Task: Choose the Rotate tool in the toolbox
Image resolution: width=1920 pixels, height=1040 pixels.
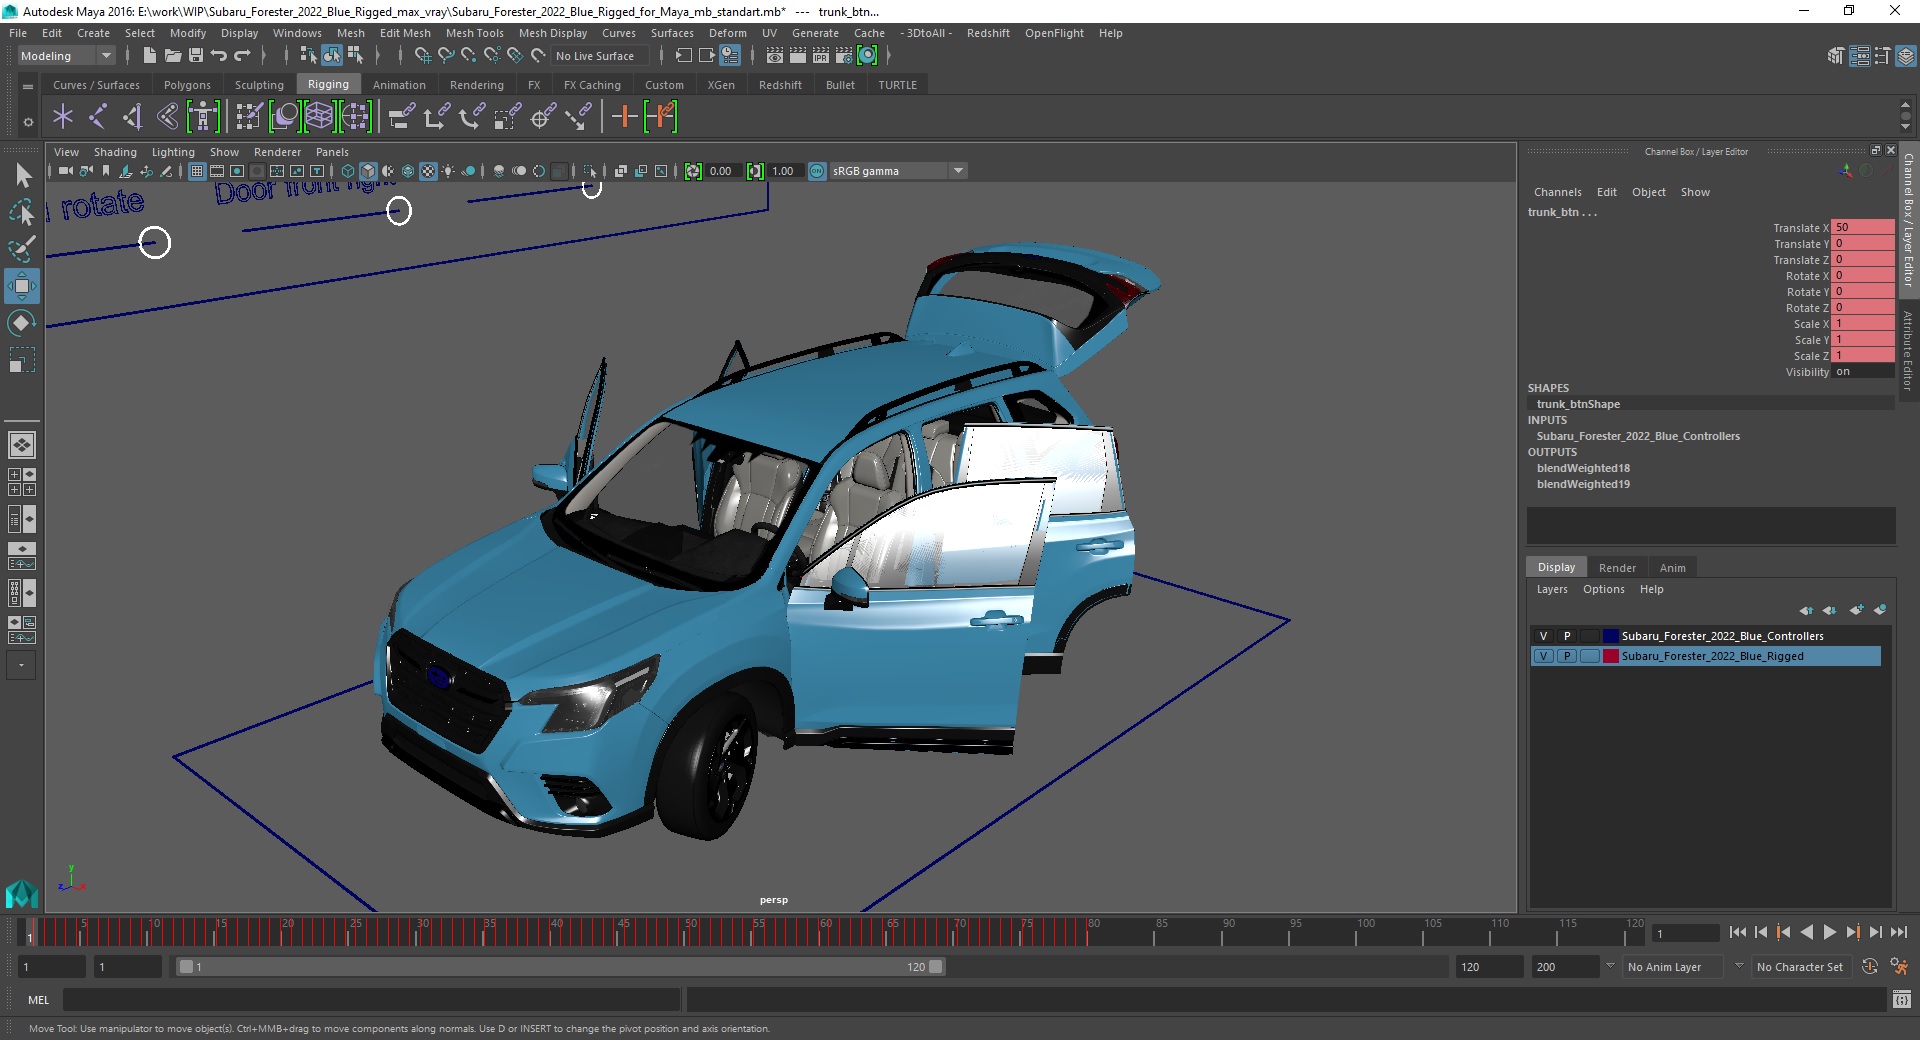Action: (x=22, y=323)
